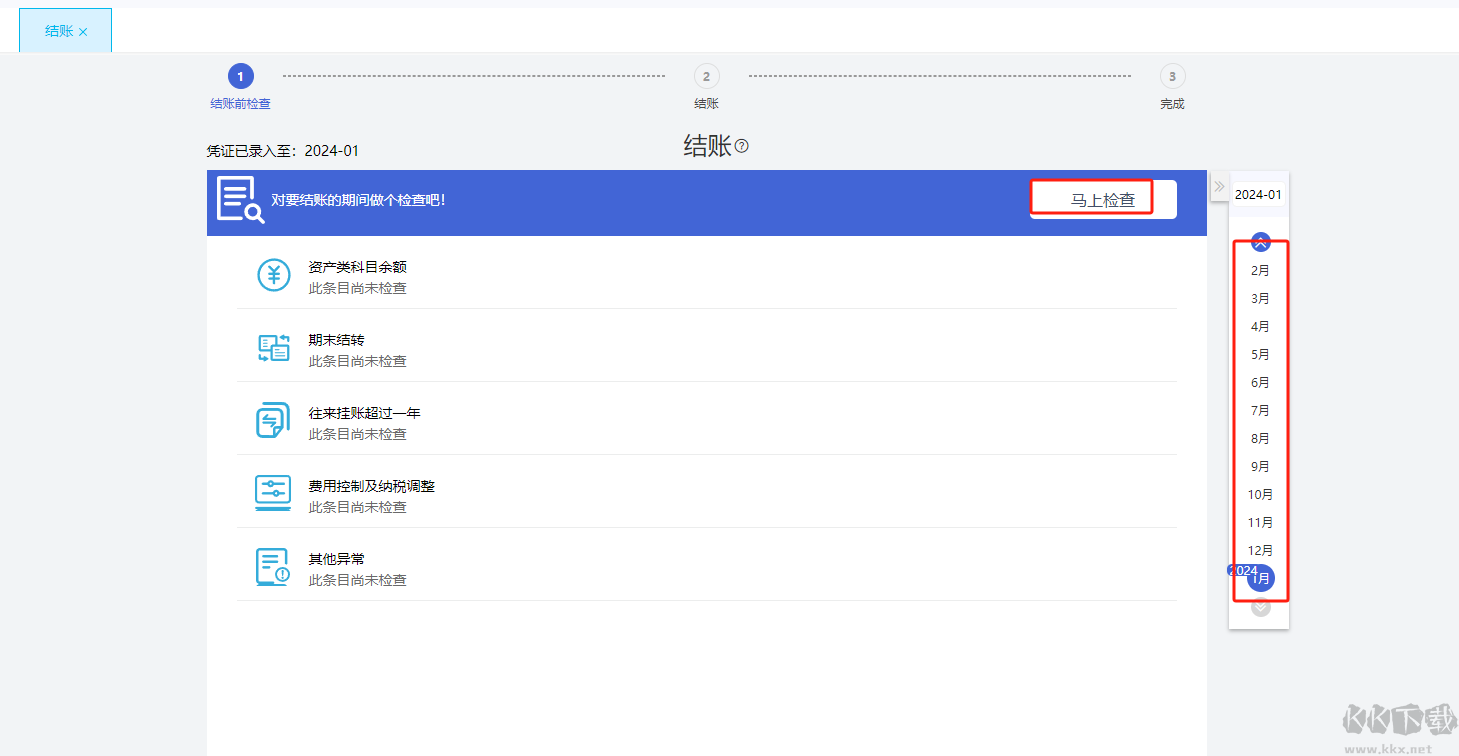Click the step 1 circle for 结账前检查
This screenshot has width=1459, height=756.
240,75
